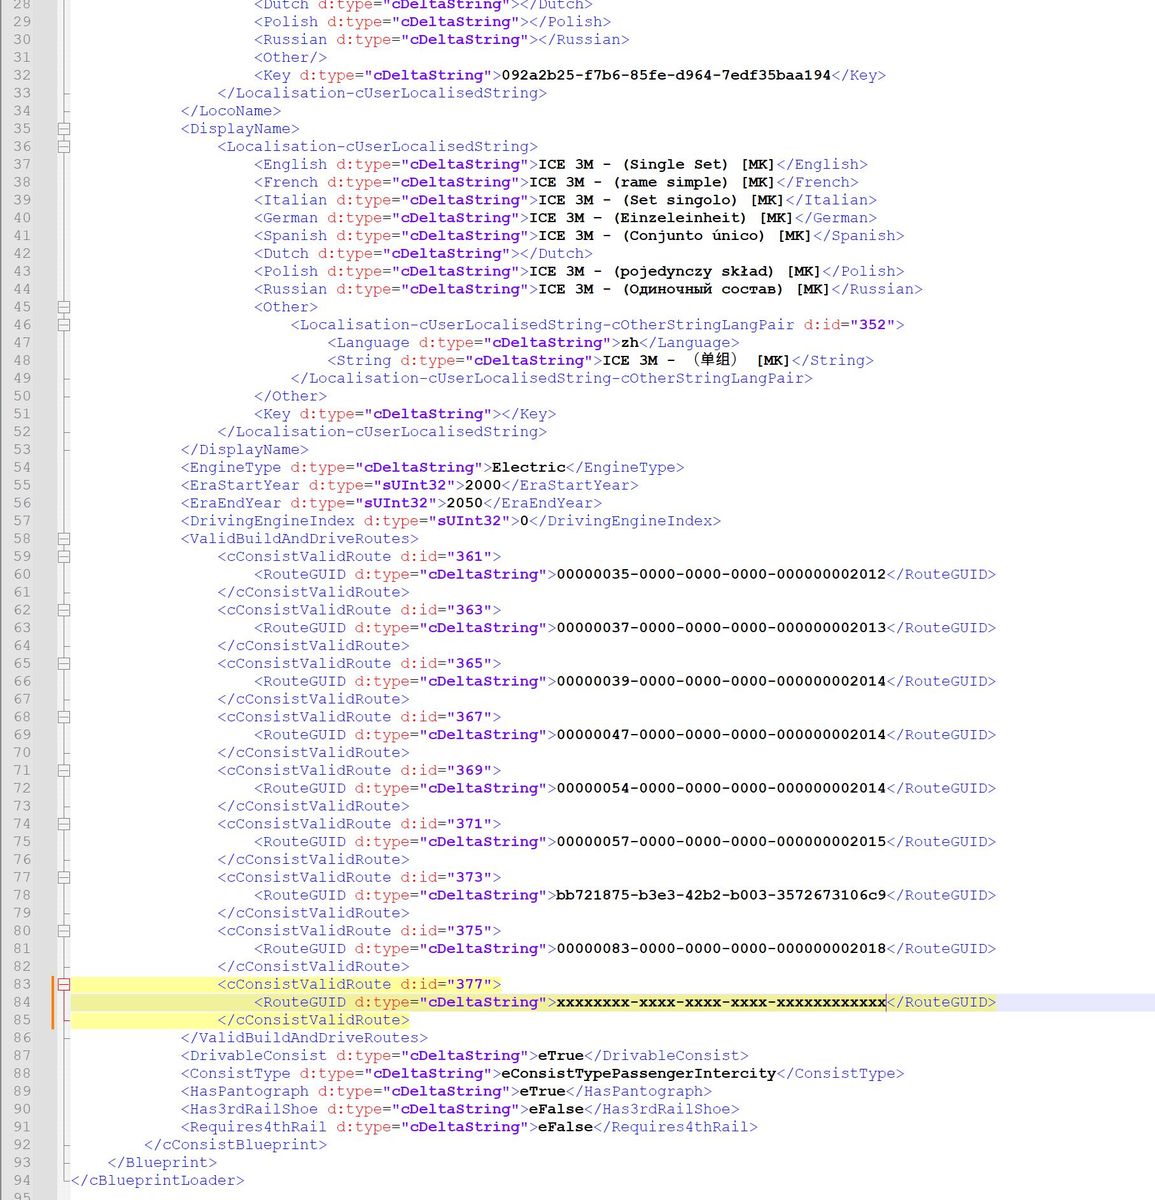Click RouteGUID 00000039-0000-0000-0000-000000002014
This screenshot has width=1155, height=1200.
point(721,681)
